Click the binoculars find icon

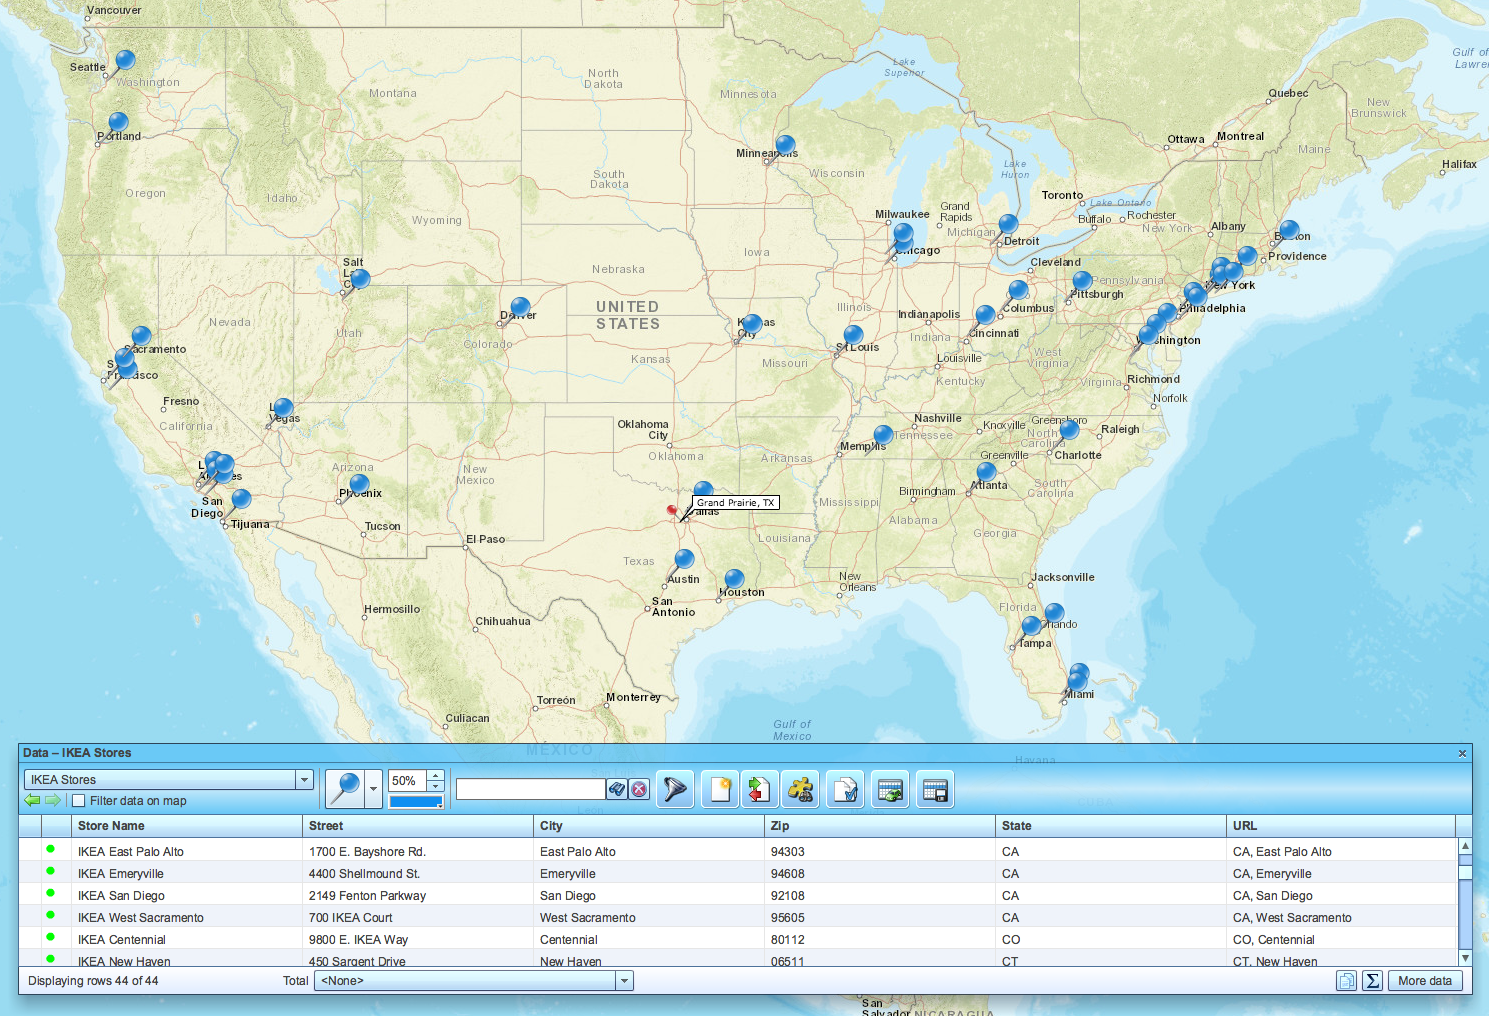point(617,790)
